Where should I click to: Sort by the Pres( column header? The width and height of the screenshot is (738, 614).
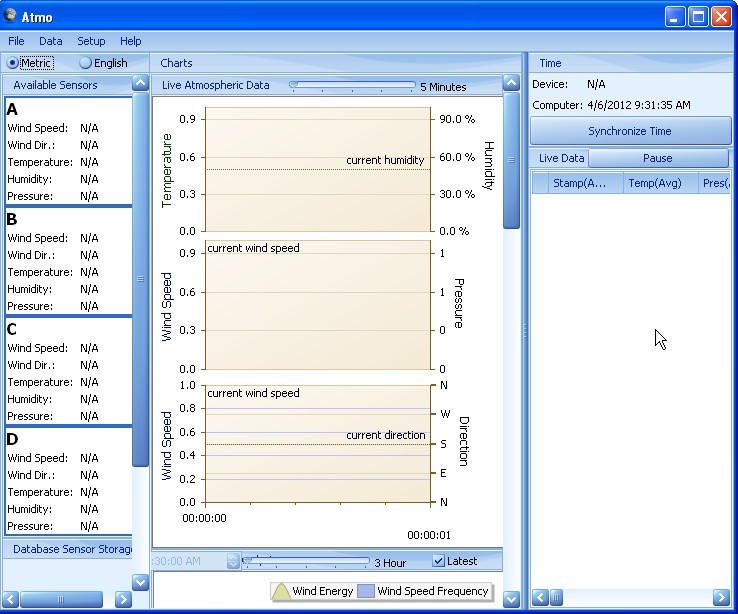click(x=714, y=183)
